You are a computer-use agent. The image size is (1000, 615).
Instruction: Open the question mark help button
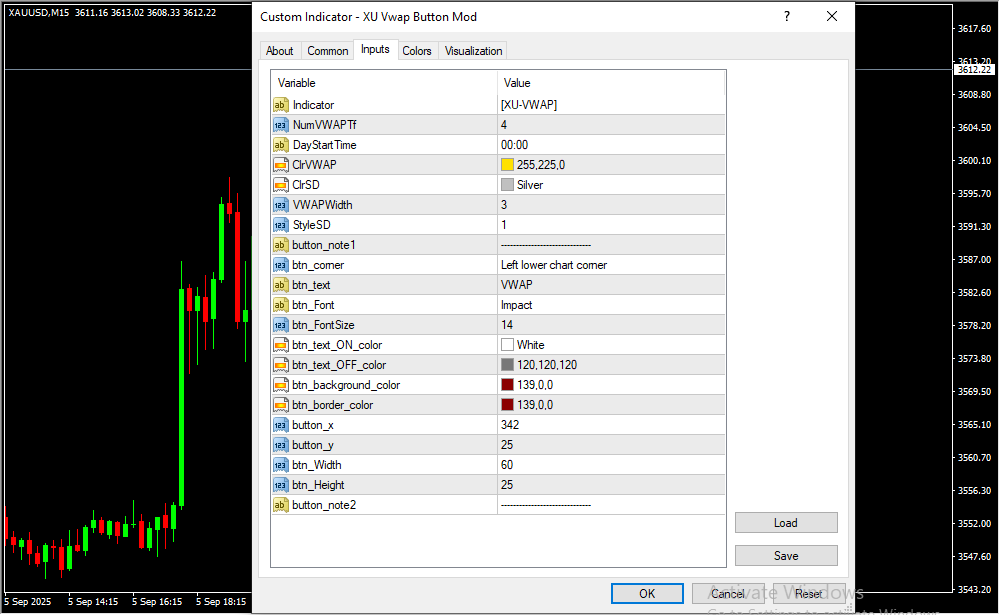pyautogui.click(x=787, y=17)
